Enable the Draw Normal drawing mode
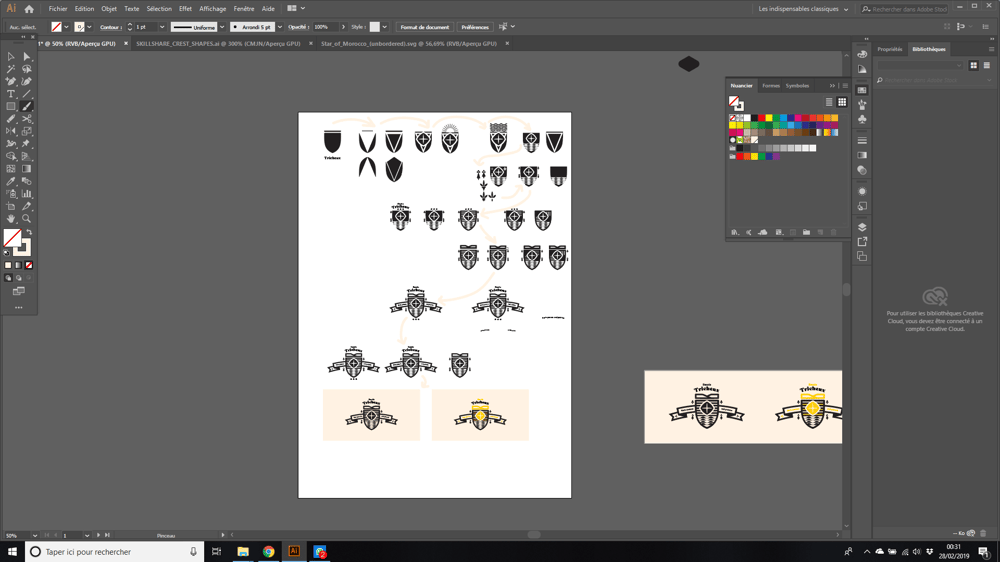Image resolution: width=1000 pixels, height=562 pixels. [8, 278]
